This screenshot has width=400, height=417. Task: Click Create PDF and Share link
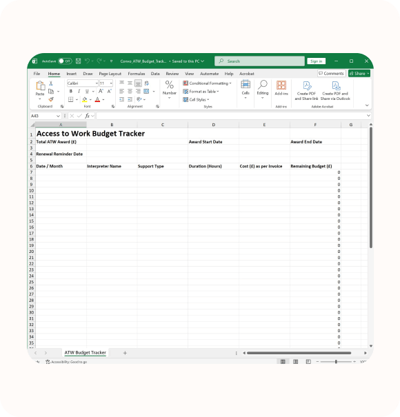pyautogui.click(x=306, y=90)
